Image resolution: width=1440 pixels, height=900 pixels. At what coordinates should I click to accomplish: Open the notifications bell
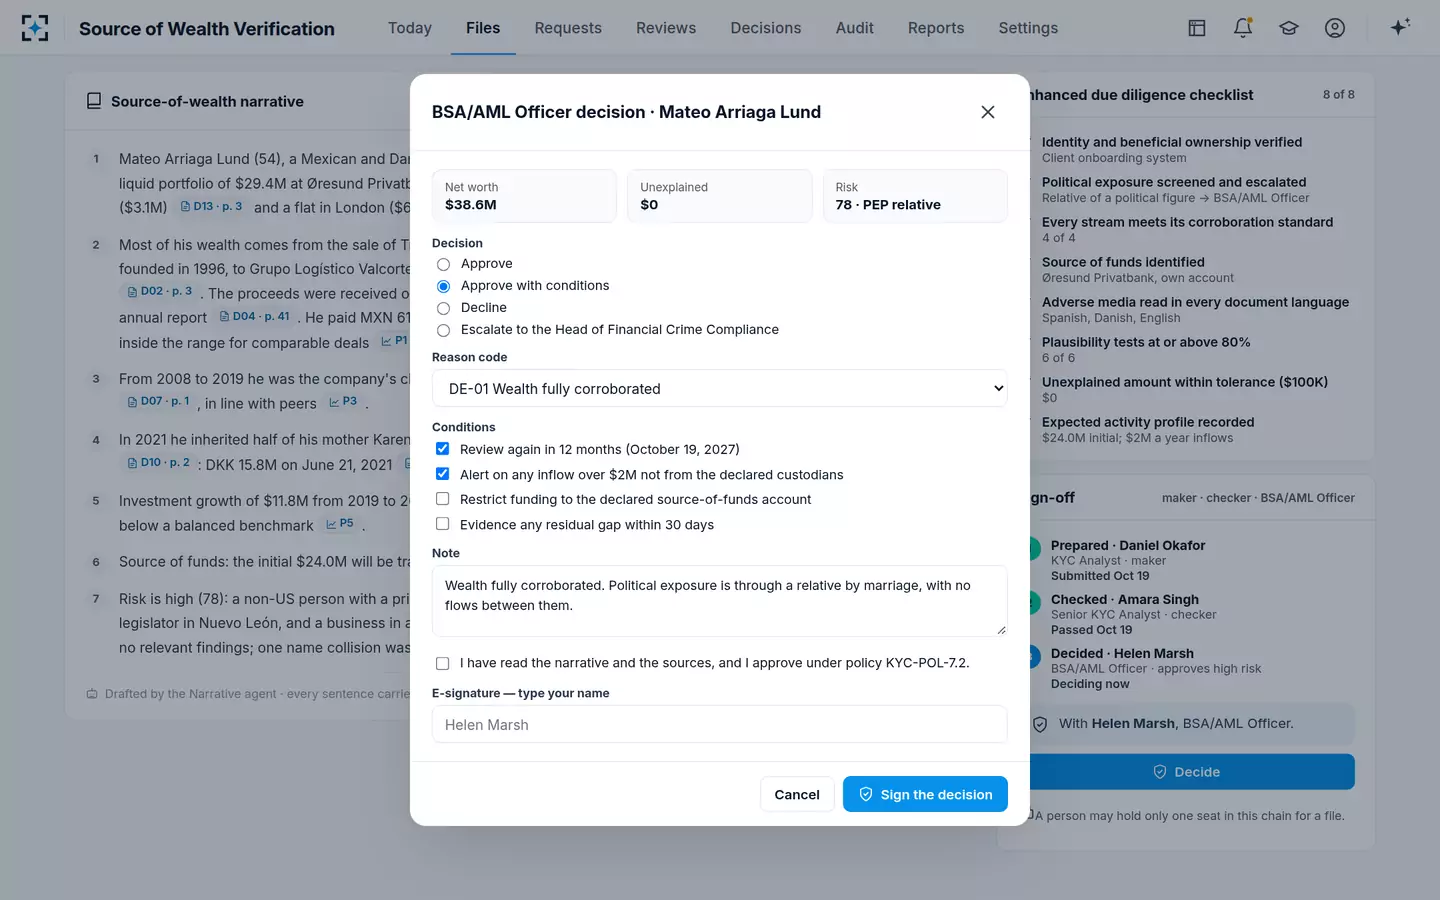[x=1243, y=28]
